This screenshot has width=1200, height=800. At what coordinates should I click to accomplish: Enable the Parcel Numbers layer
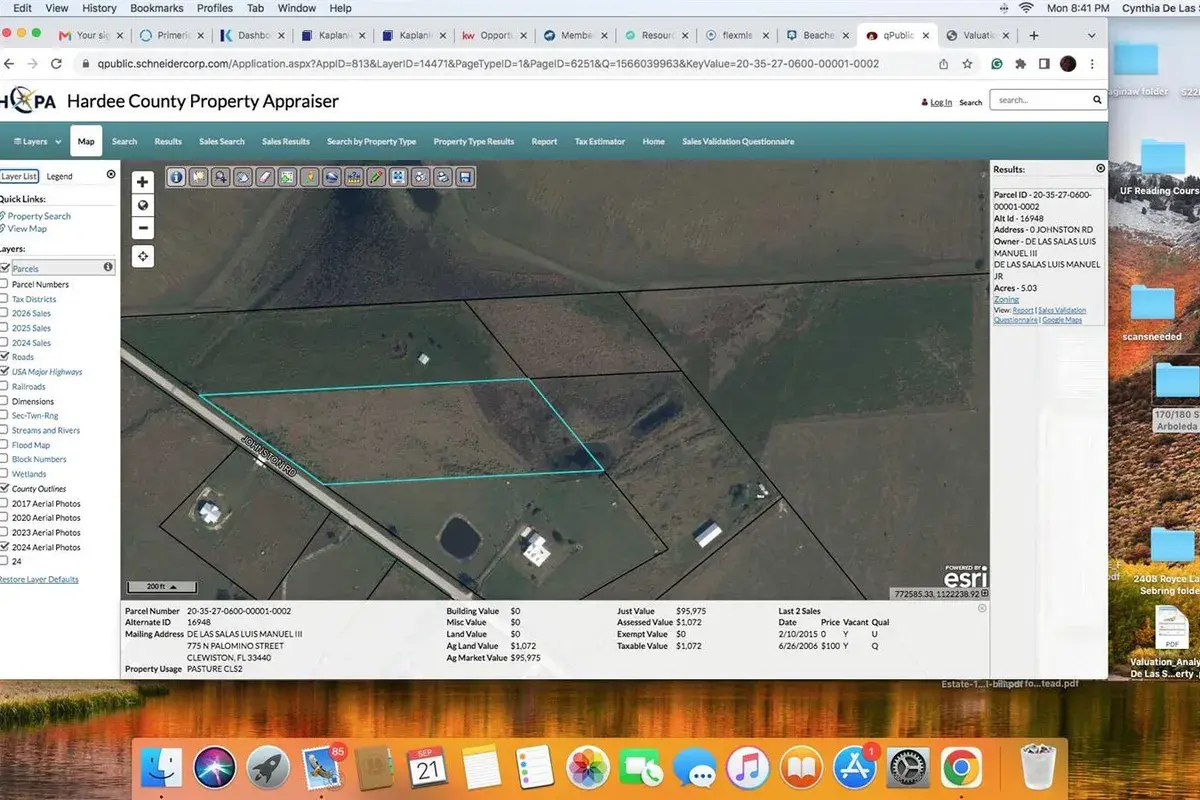click(x=5, y=284)
